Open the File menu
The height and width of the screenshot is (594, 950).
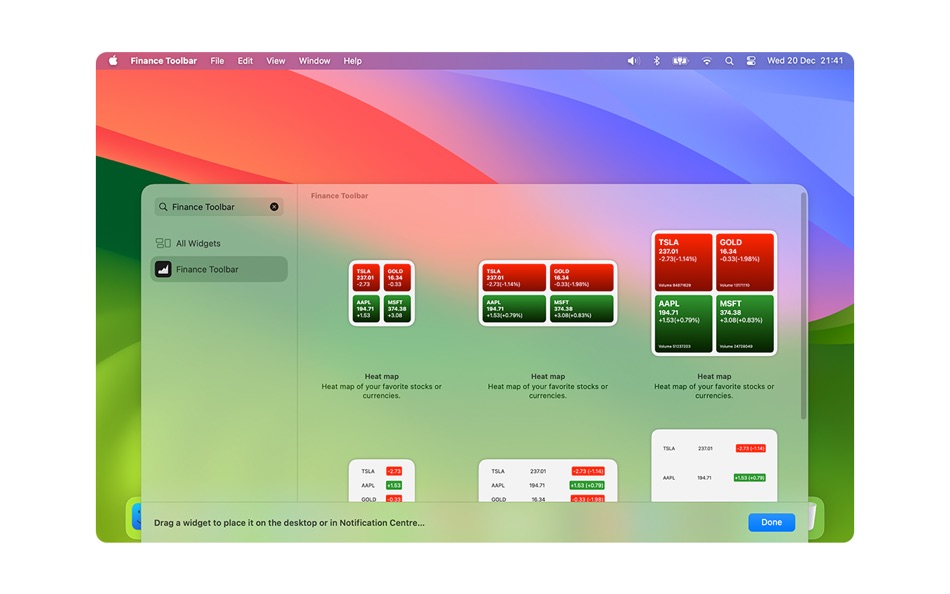(217, 61)
